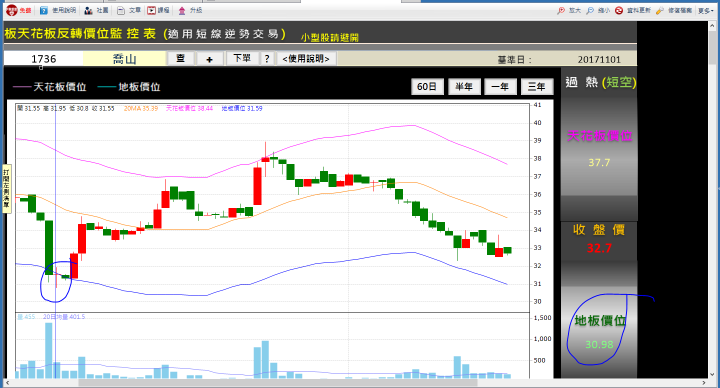The height and width of the screenshot is (388, 720).
Task: Click the floor price value 30.98
Action: click(599, 344)
